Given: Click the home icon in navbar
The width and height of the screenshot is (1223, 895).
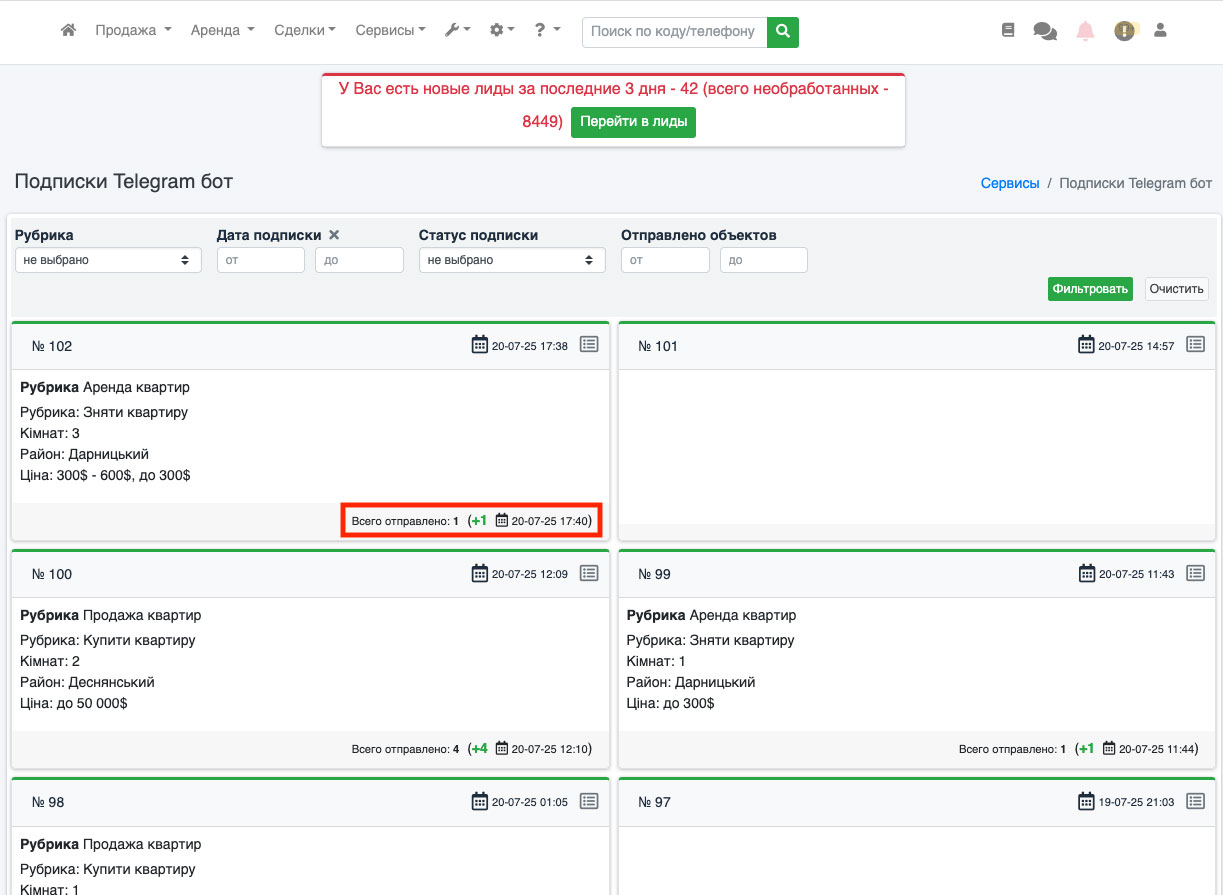Looking at the screenshot, I should click(x=68, y=31).
